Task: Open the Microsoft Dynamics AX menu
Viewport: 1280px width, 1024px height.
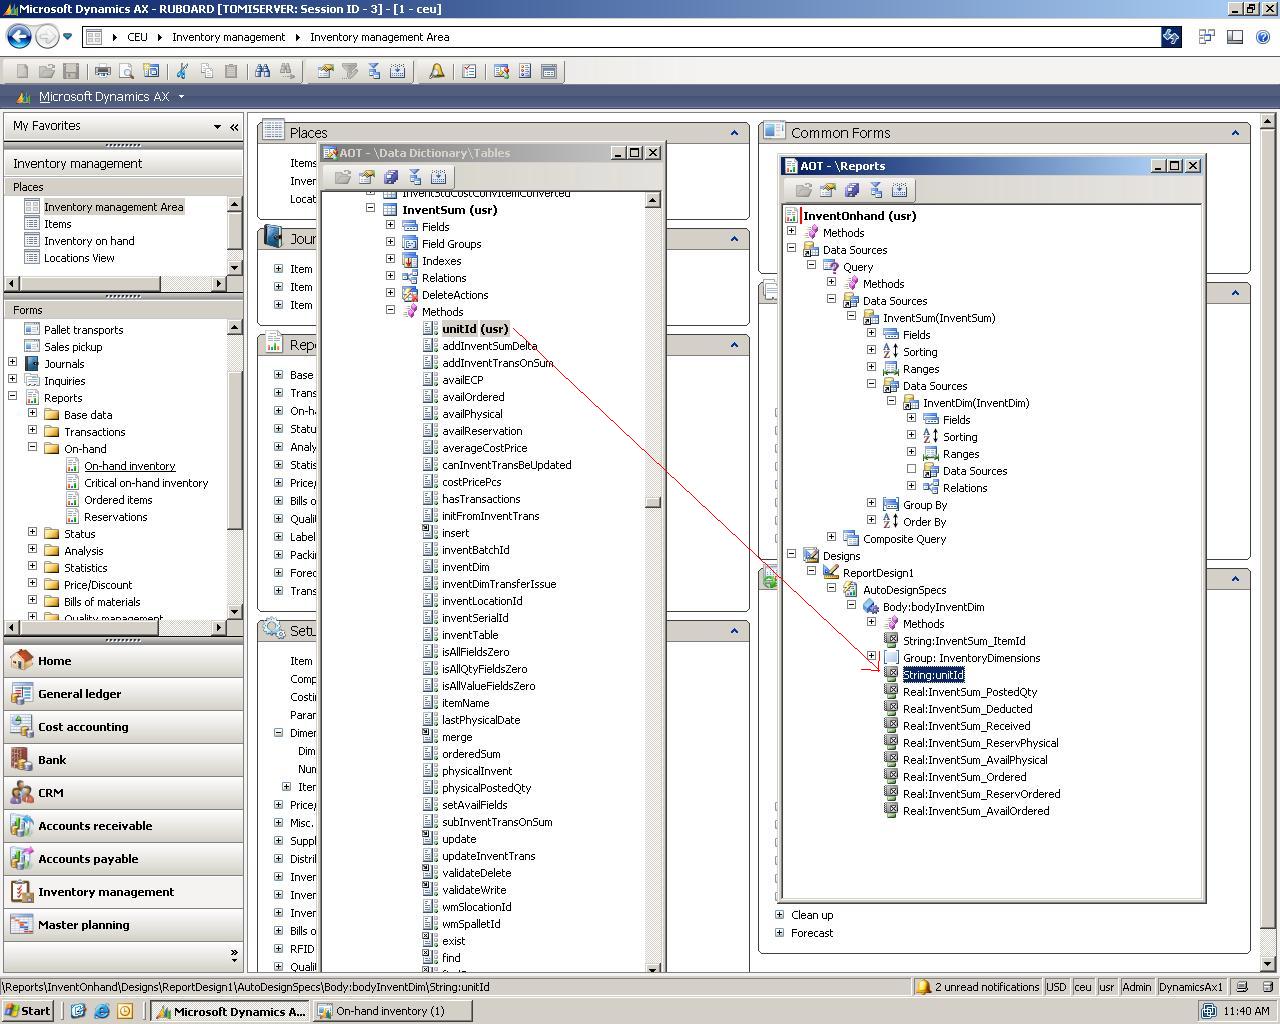Action: point(104,97)
